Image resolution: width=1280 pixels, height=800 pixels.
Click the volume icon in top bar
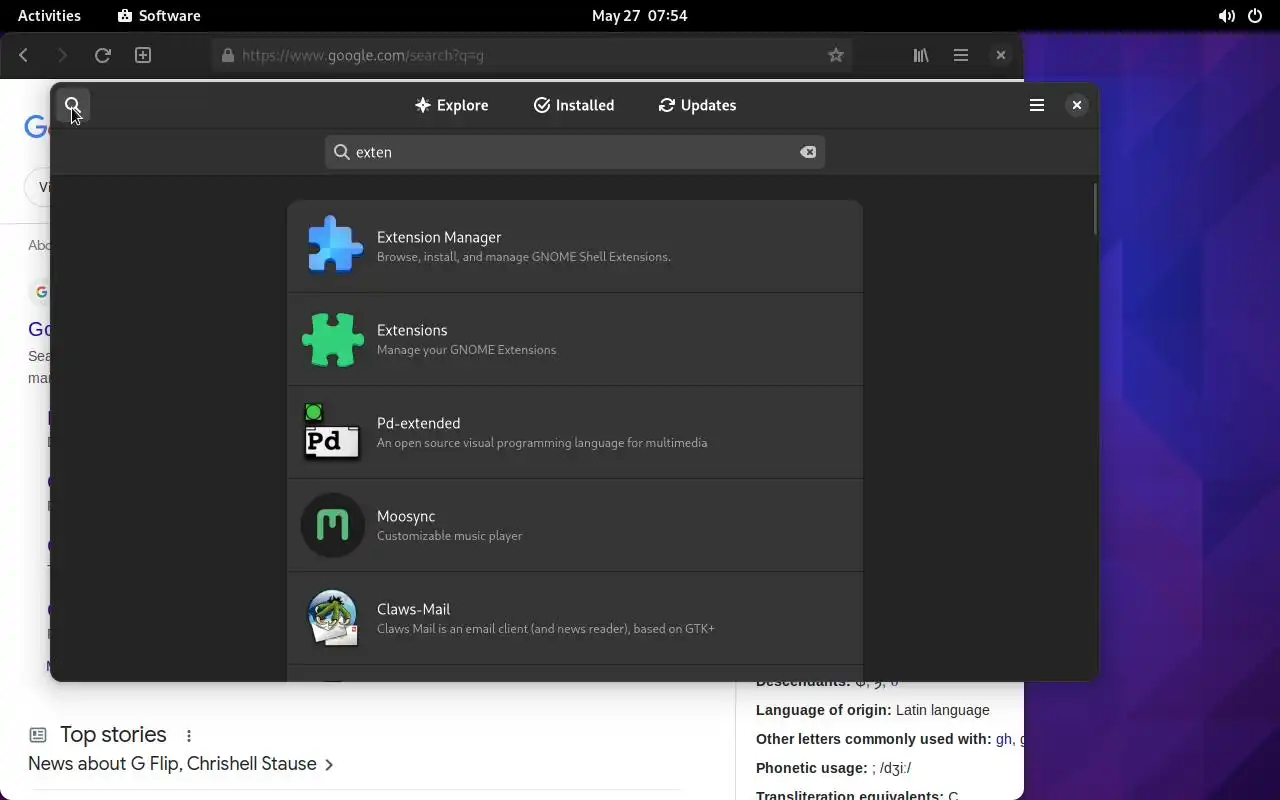tap(1226, 16)
